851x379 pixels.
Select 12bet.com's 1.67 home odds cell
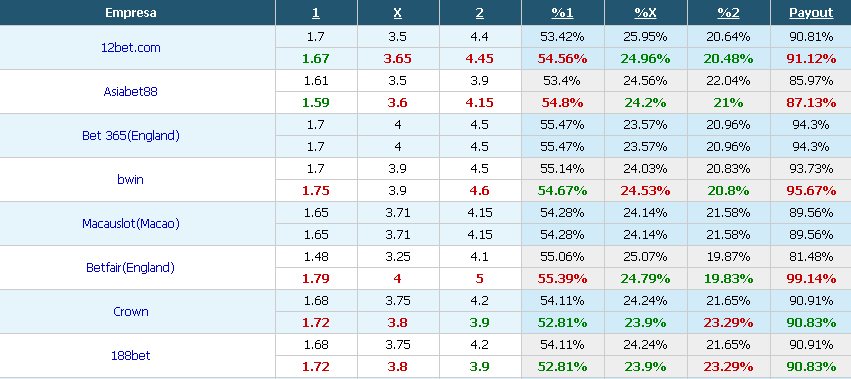tap(316, 59)
